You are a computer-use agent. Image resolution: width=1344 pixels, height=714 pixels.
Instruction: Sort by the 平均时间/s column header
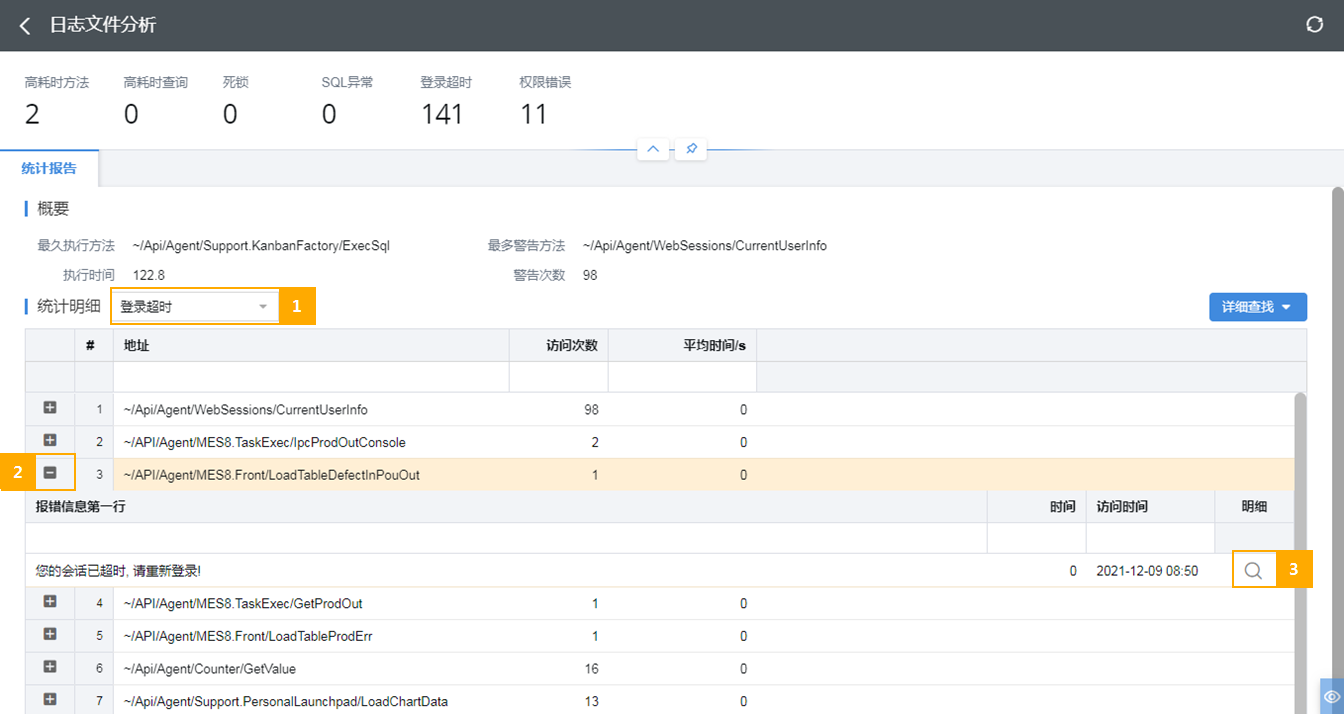(683, 345)
